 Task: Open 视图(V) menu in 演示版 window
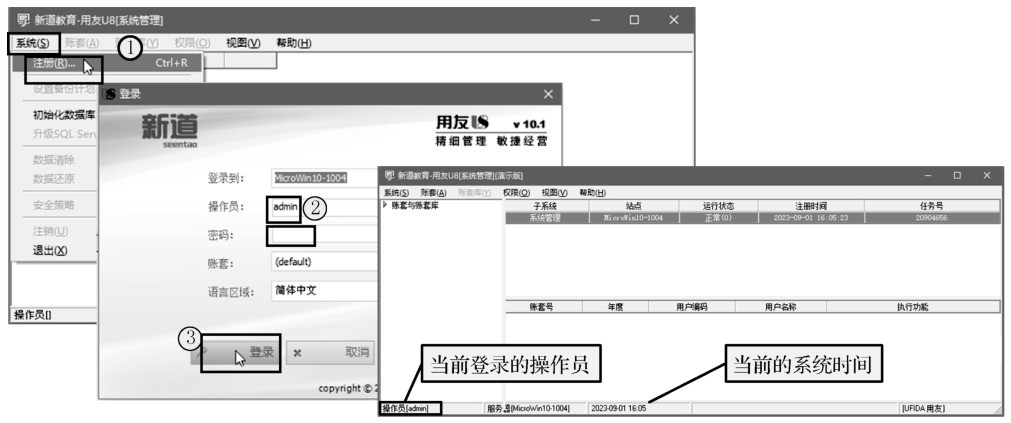[x=555, y=192]
